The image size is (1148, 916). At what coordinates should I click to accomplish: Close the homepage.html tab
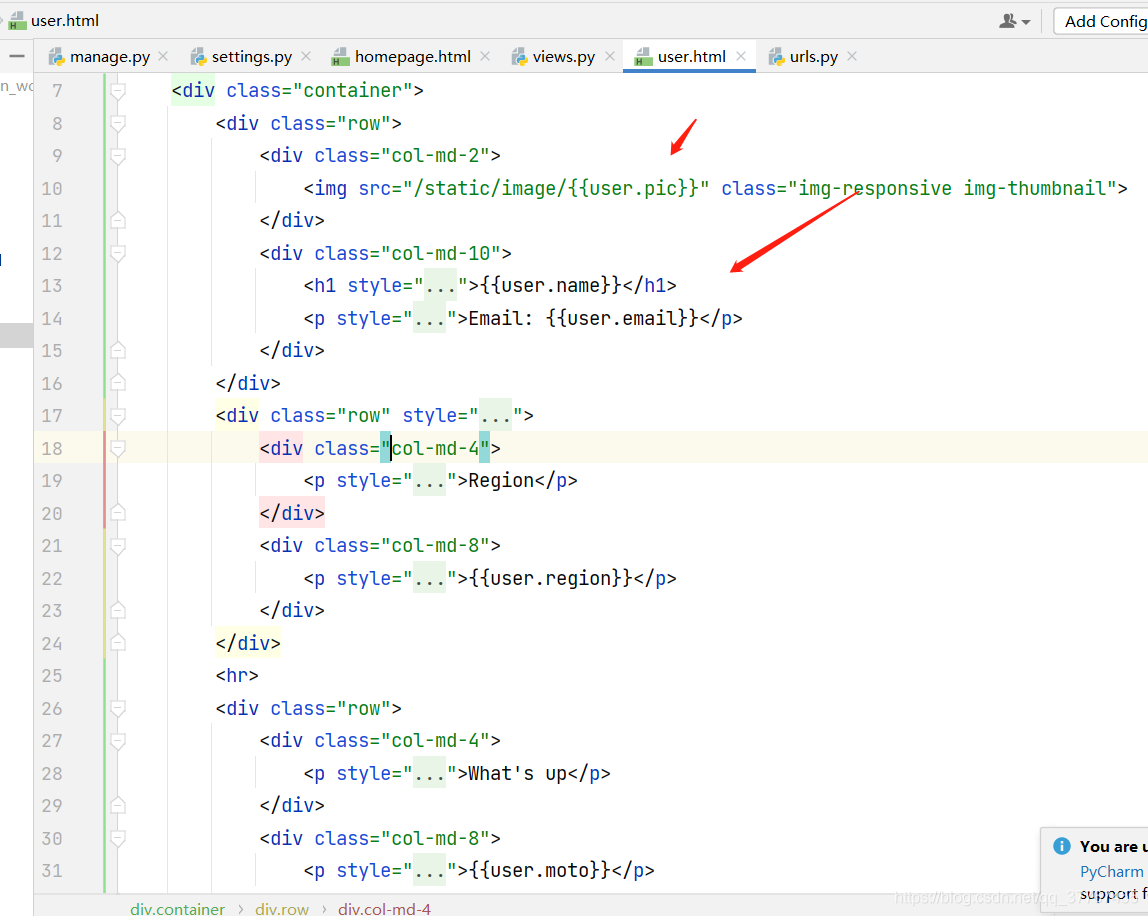coord(485,56)
